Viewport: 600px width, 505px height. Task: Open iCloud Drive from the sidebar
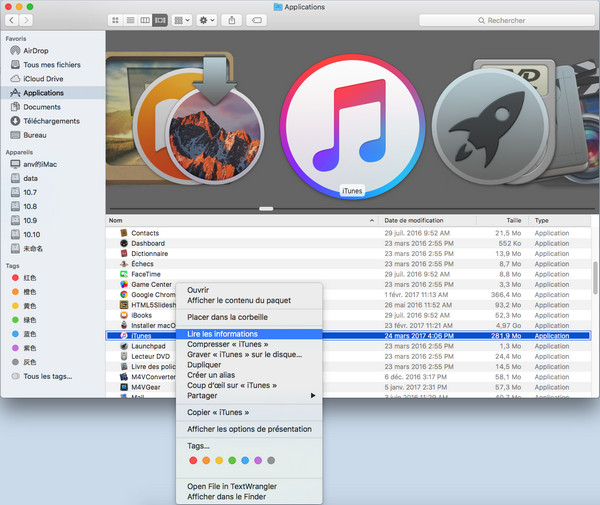pyautogui.click(x=42, y=78)
